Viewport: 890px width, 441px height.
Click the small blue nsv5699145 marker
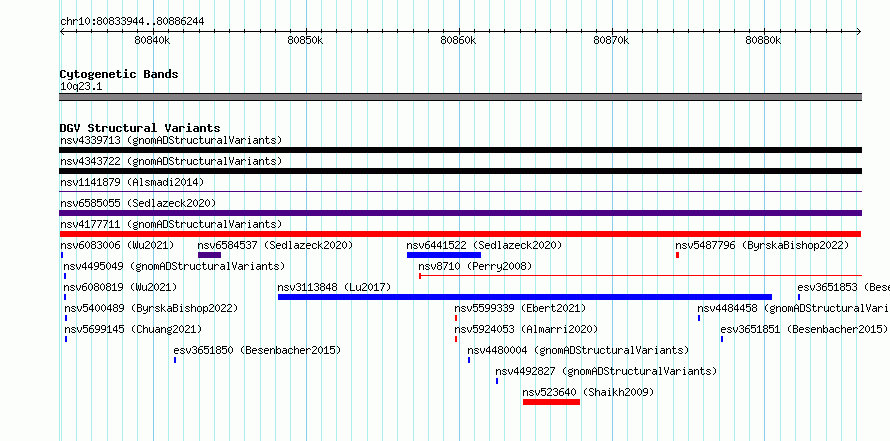tap(66, 339)
